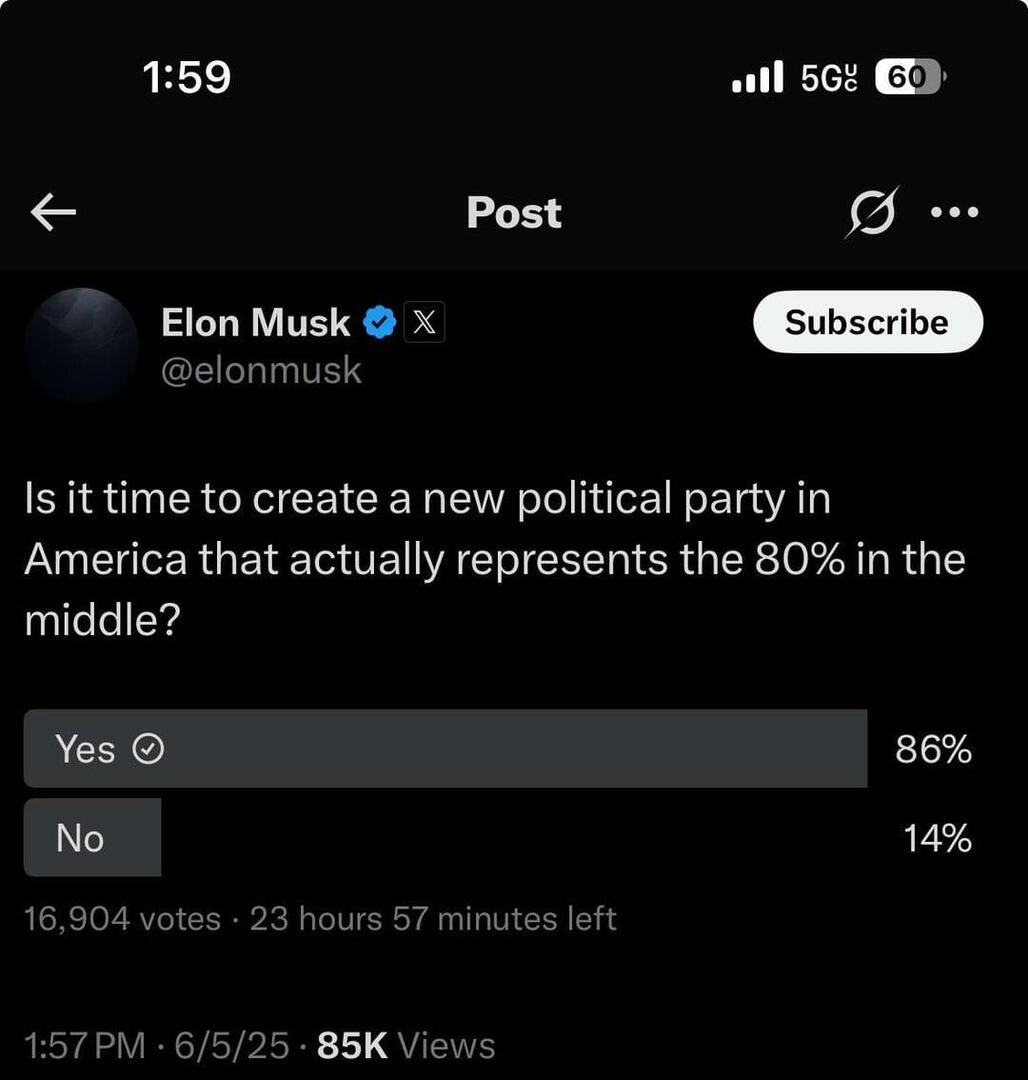Tap the cellular signal bars icon
This screenshot has width=1028, height=1080.
tap(757, 77)
